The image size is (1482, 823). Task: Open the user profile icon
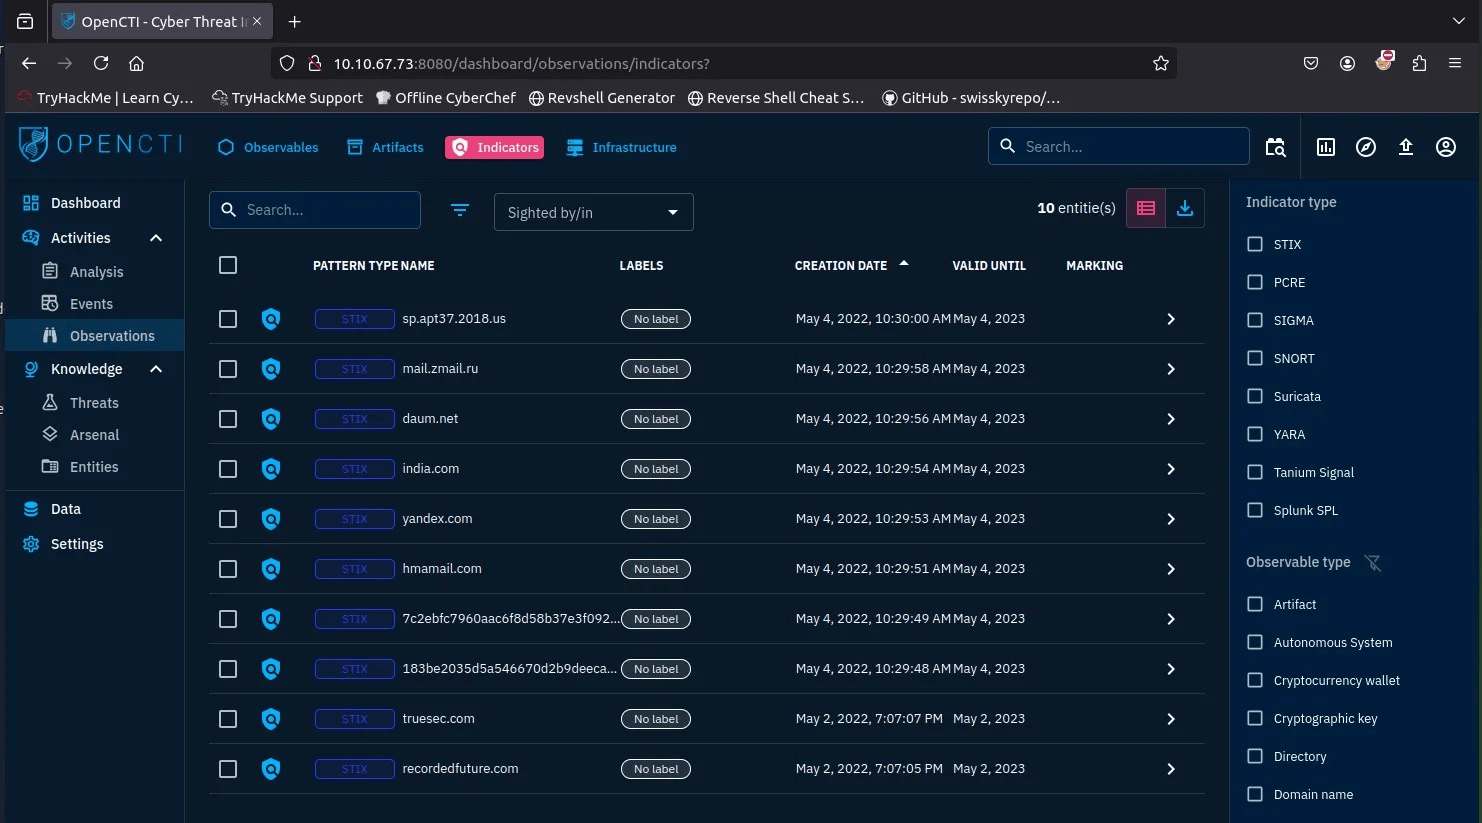tap(1446, 147)
